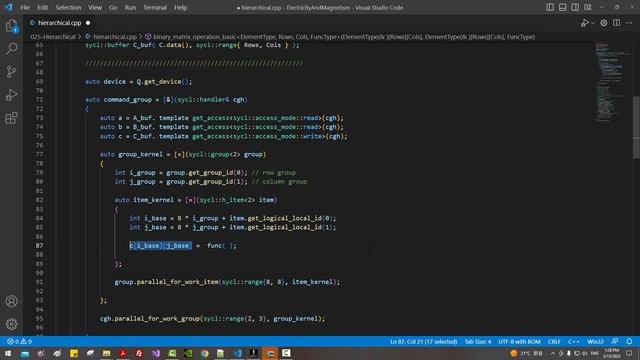Click unsaved dot on hierarchical.cpp tab
640x360 pixels.
pyautogui.click(x=88, y=23)
